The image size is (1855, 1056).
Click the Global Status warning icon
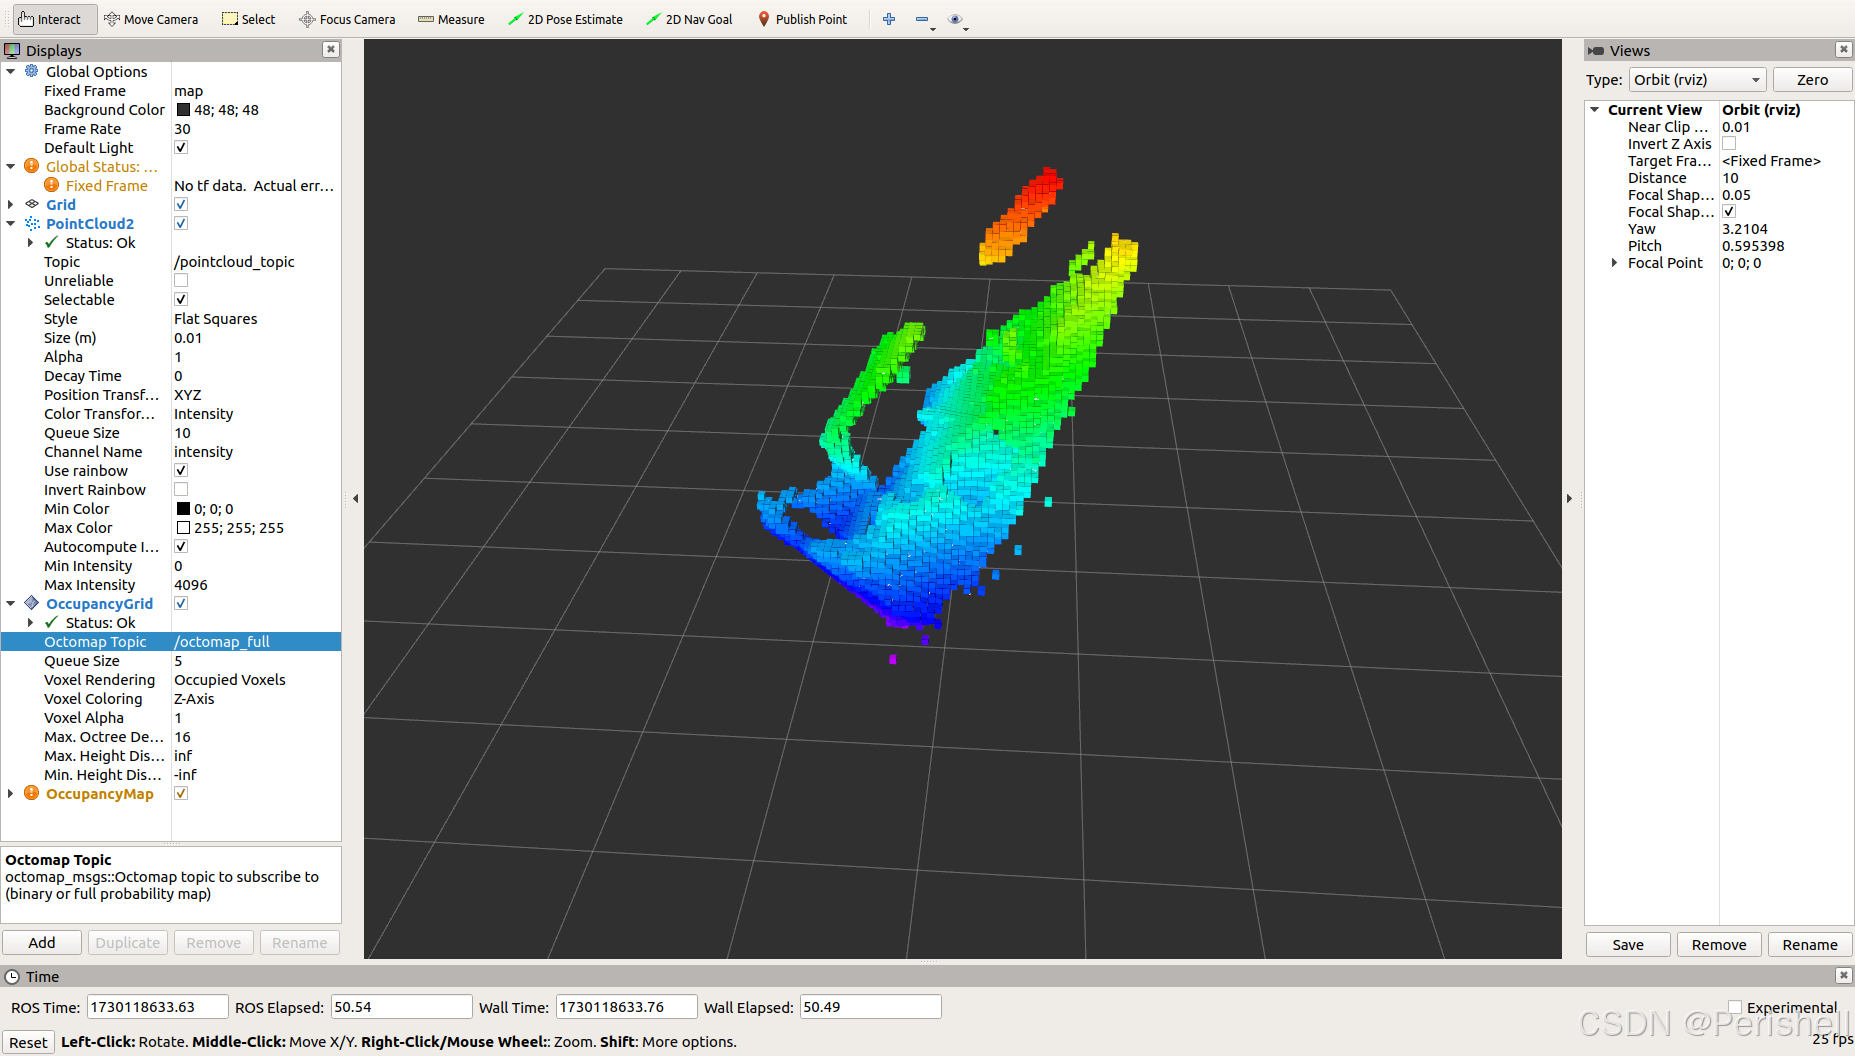coord(32,166)
